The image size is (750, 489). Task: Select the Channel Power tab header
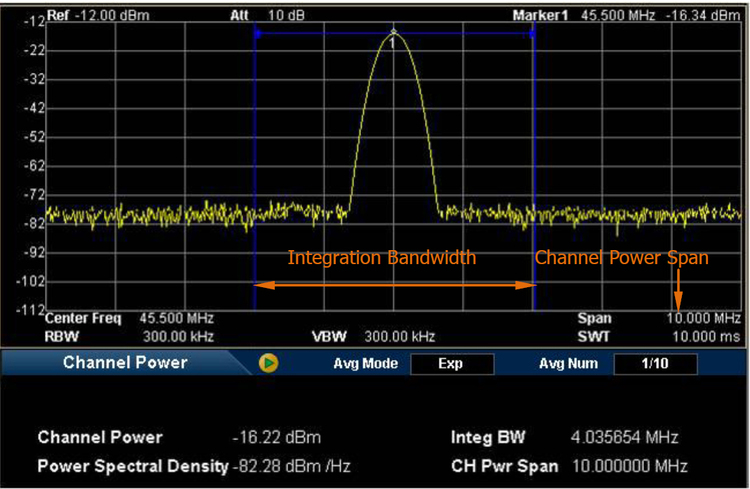[x=125, y=363]
